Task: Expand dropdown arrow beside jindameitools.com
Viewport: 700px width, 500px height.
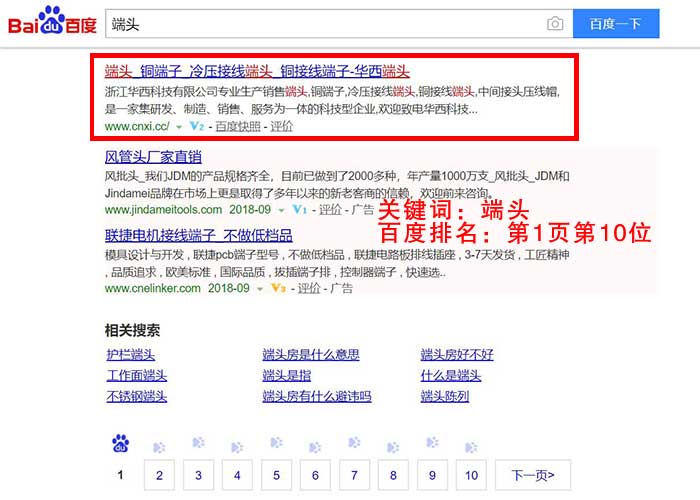Action: tap(281, 210)
